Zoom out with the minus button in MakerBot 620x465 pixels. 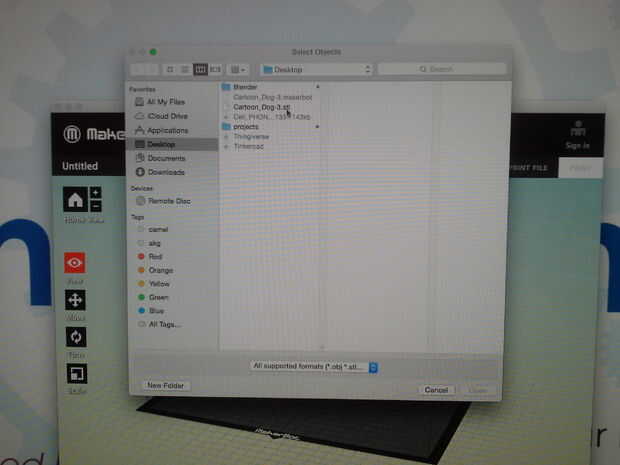click(x=95, y=206)
